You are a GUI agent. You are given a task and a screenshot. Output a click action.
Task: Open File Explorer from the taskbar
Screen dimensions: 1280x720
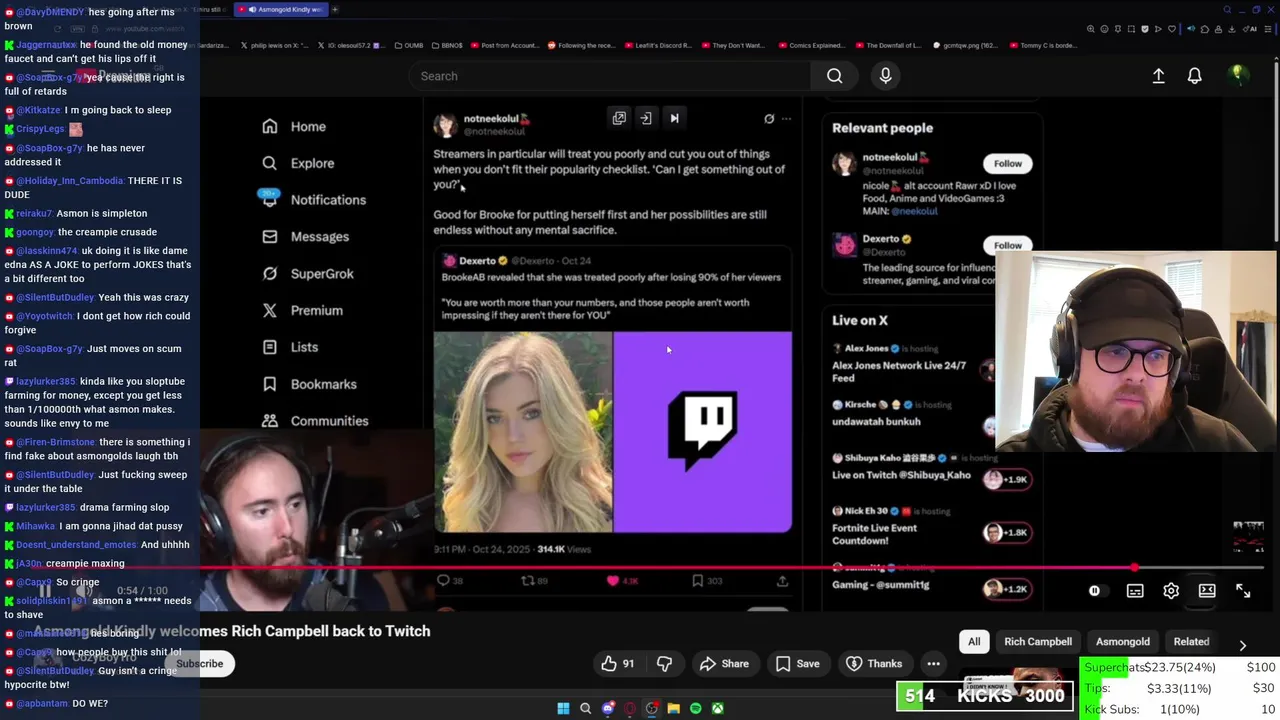click(x=674, y=708)
